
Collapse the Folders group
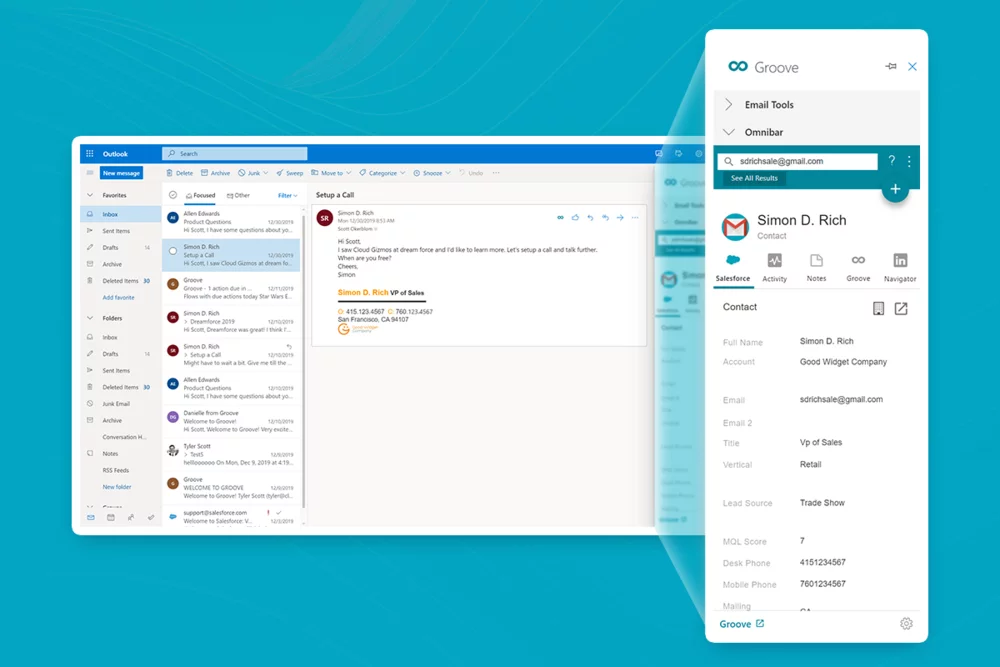[90, 318]
